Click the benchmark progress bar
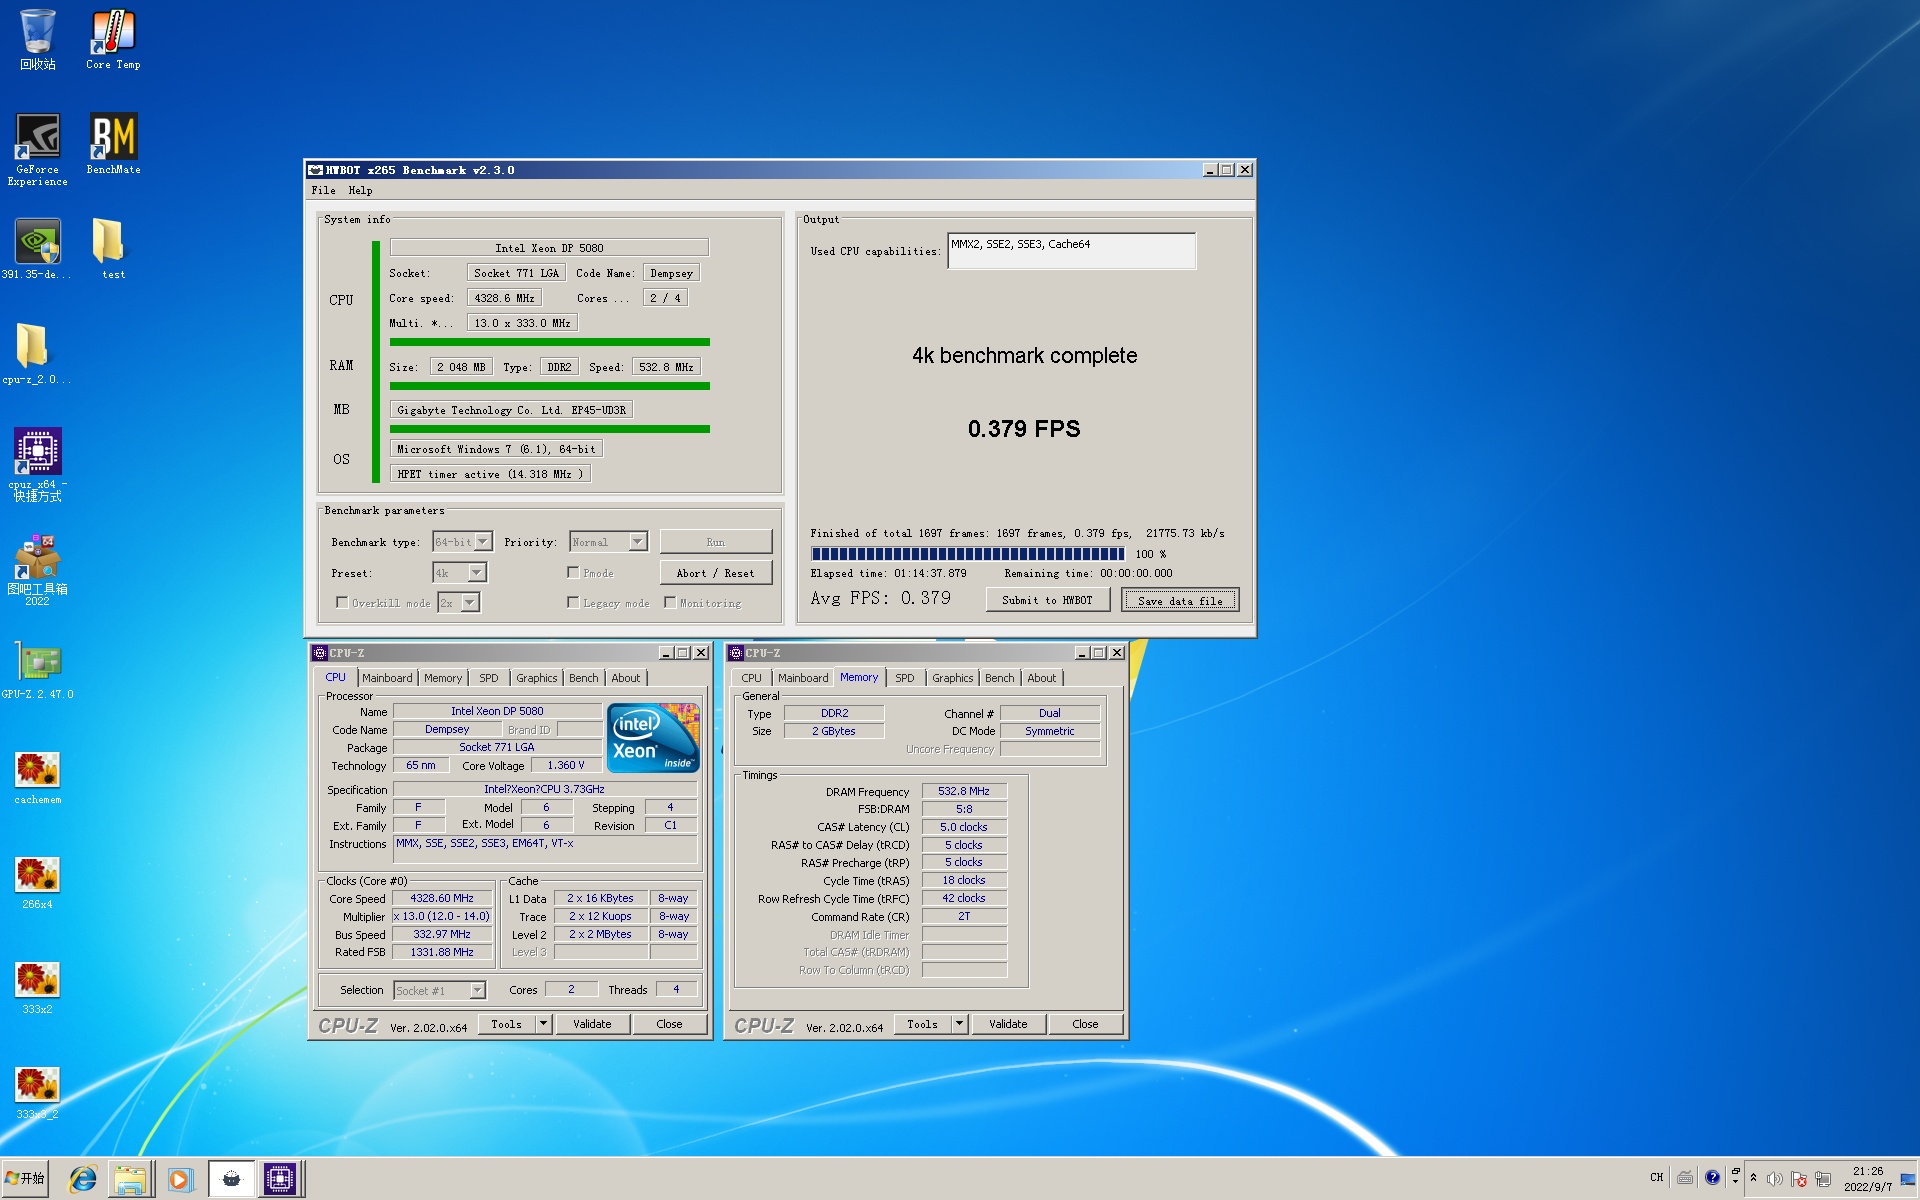The image size is (1920, 1200). [x=967, y=553]
